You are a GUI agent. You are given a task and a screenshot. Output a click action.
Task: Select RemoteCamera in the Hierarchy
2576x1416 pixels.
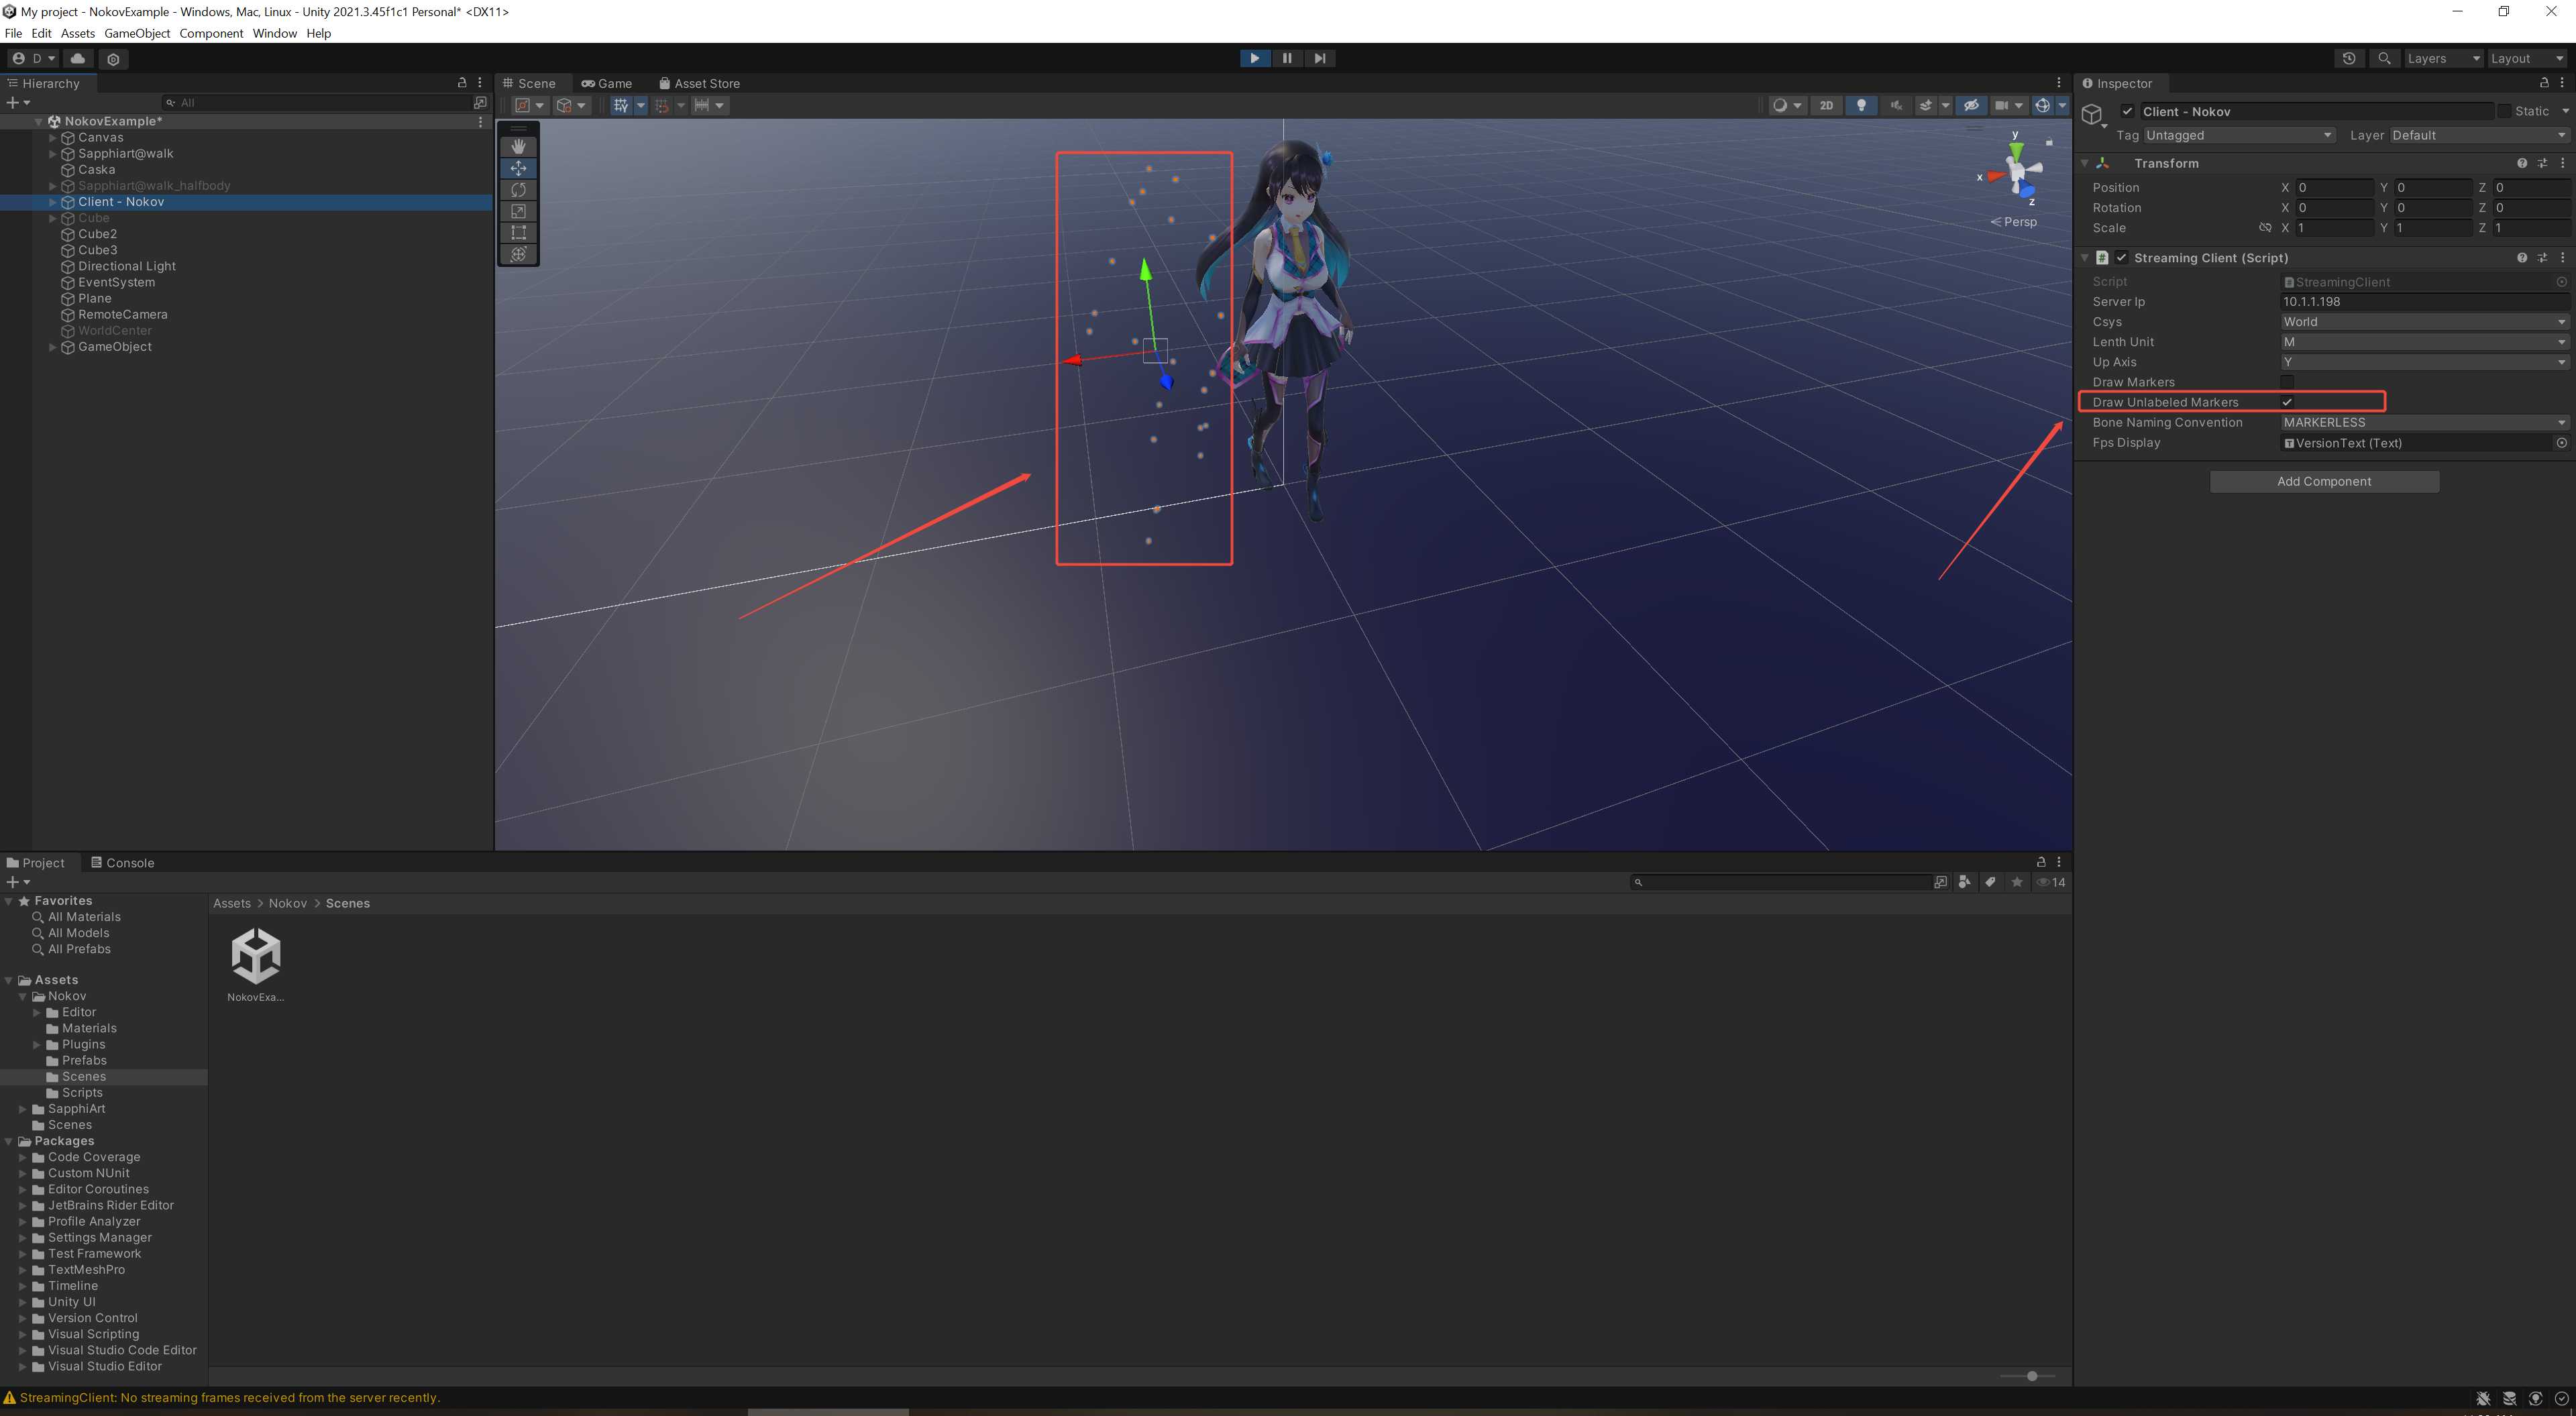[123, 315]
